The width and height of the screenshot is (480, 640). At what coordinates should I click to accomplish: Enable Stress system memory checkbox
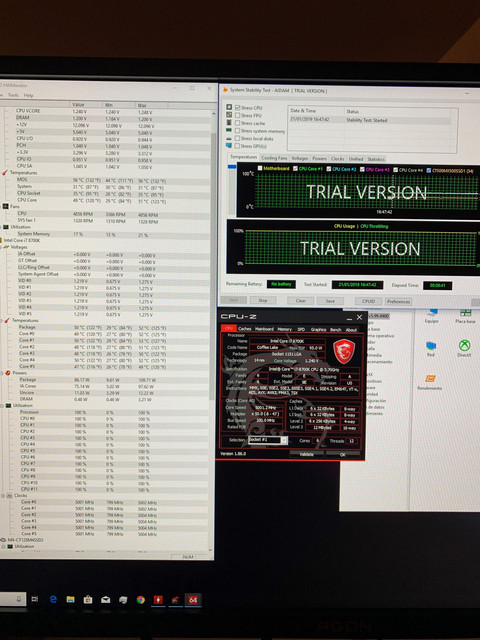[x=237, y=131]
